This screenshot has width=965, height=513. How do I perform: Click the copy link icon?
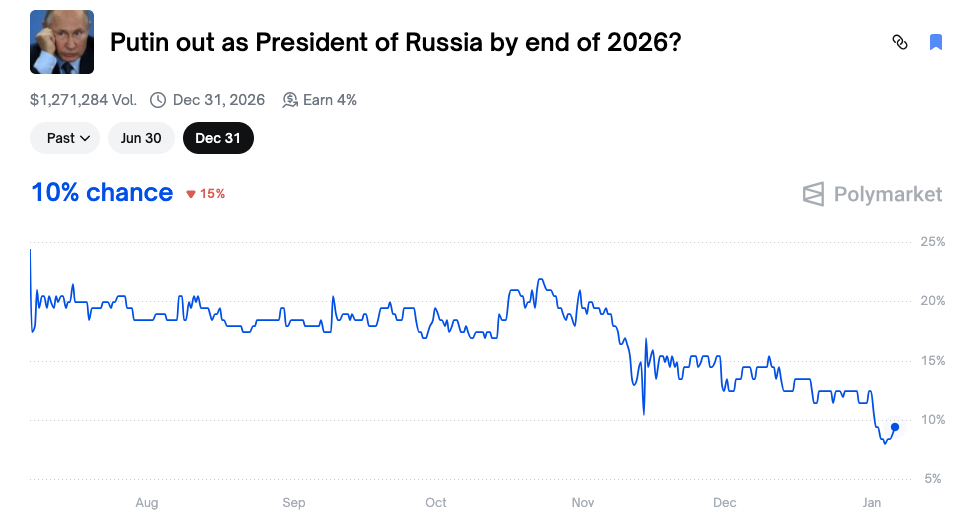pyautogui.click(x=900, y=42)
